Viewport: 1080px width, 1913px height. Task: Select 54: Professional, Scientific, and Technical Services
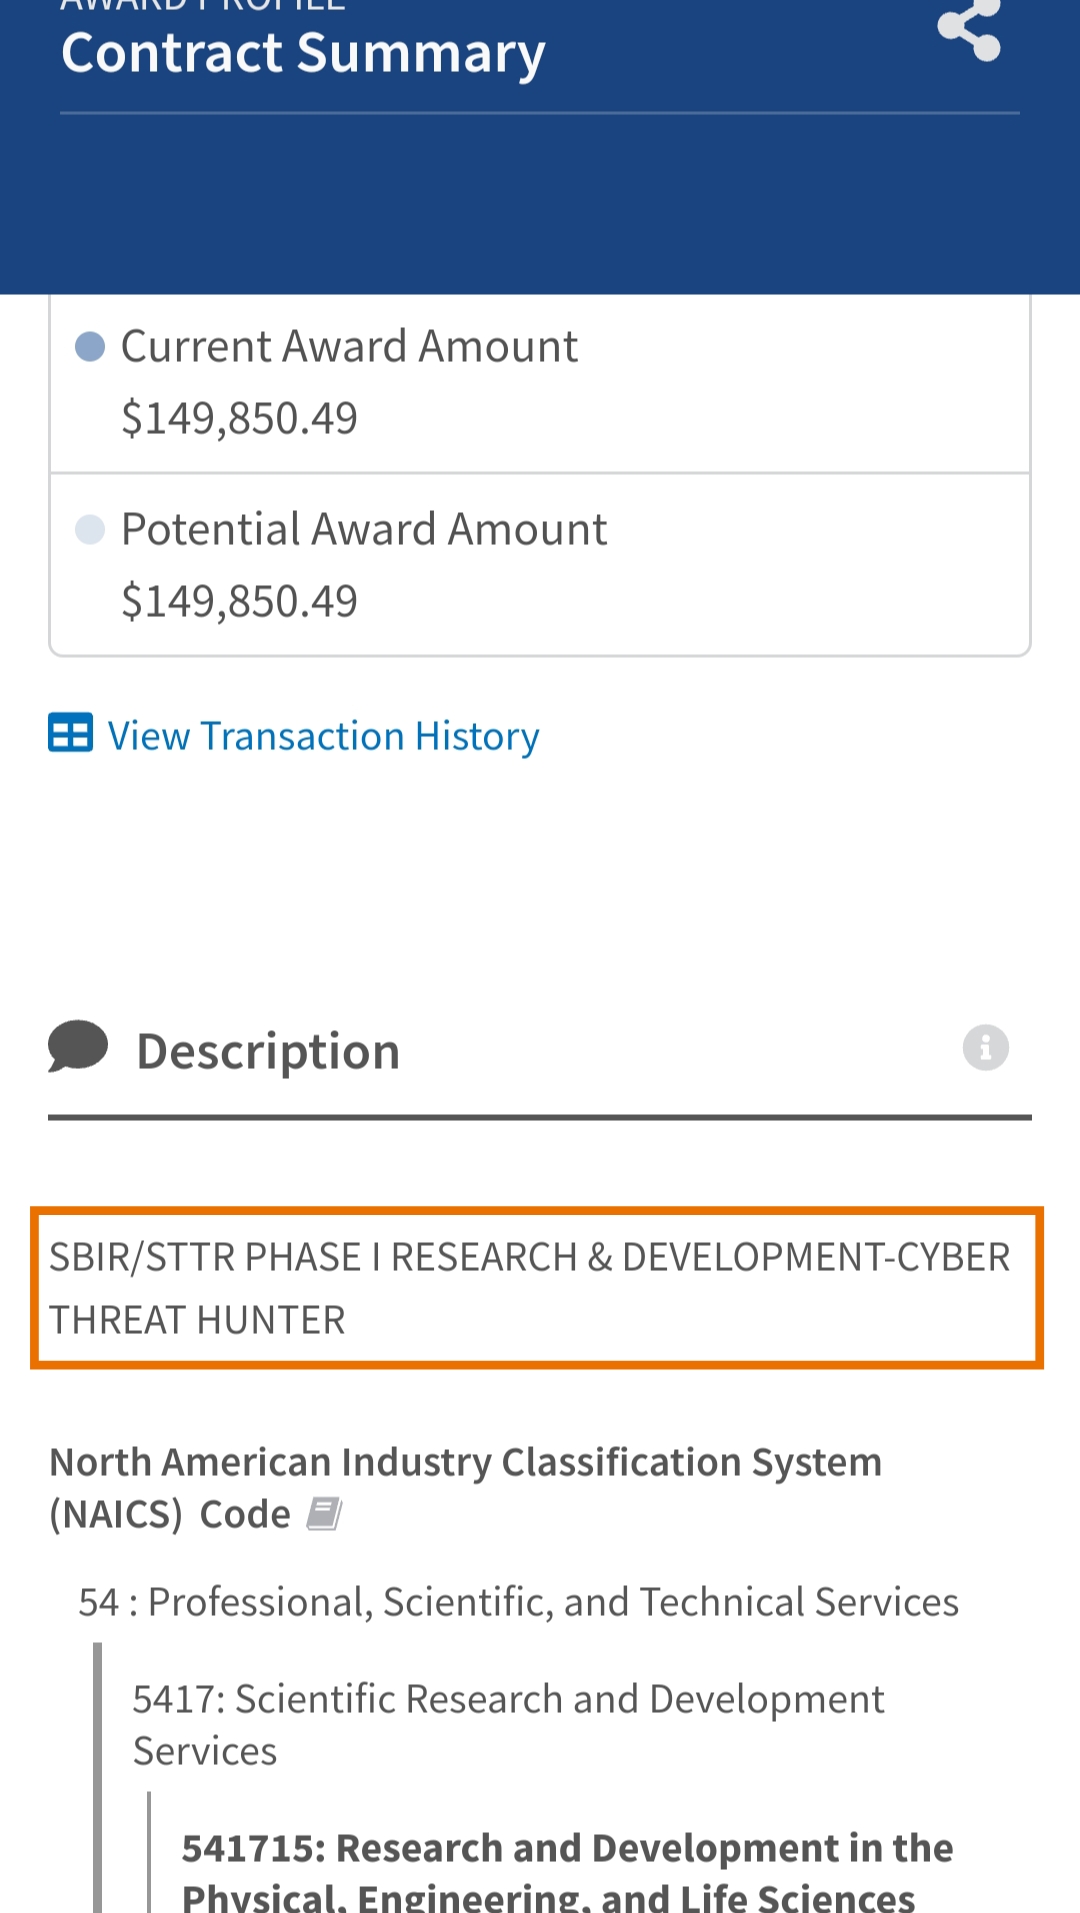pos(518,1602)
